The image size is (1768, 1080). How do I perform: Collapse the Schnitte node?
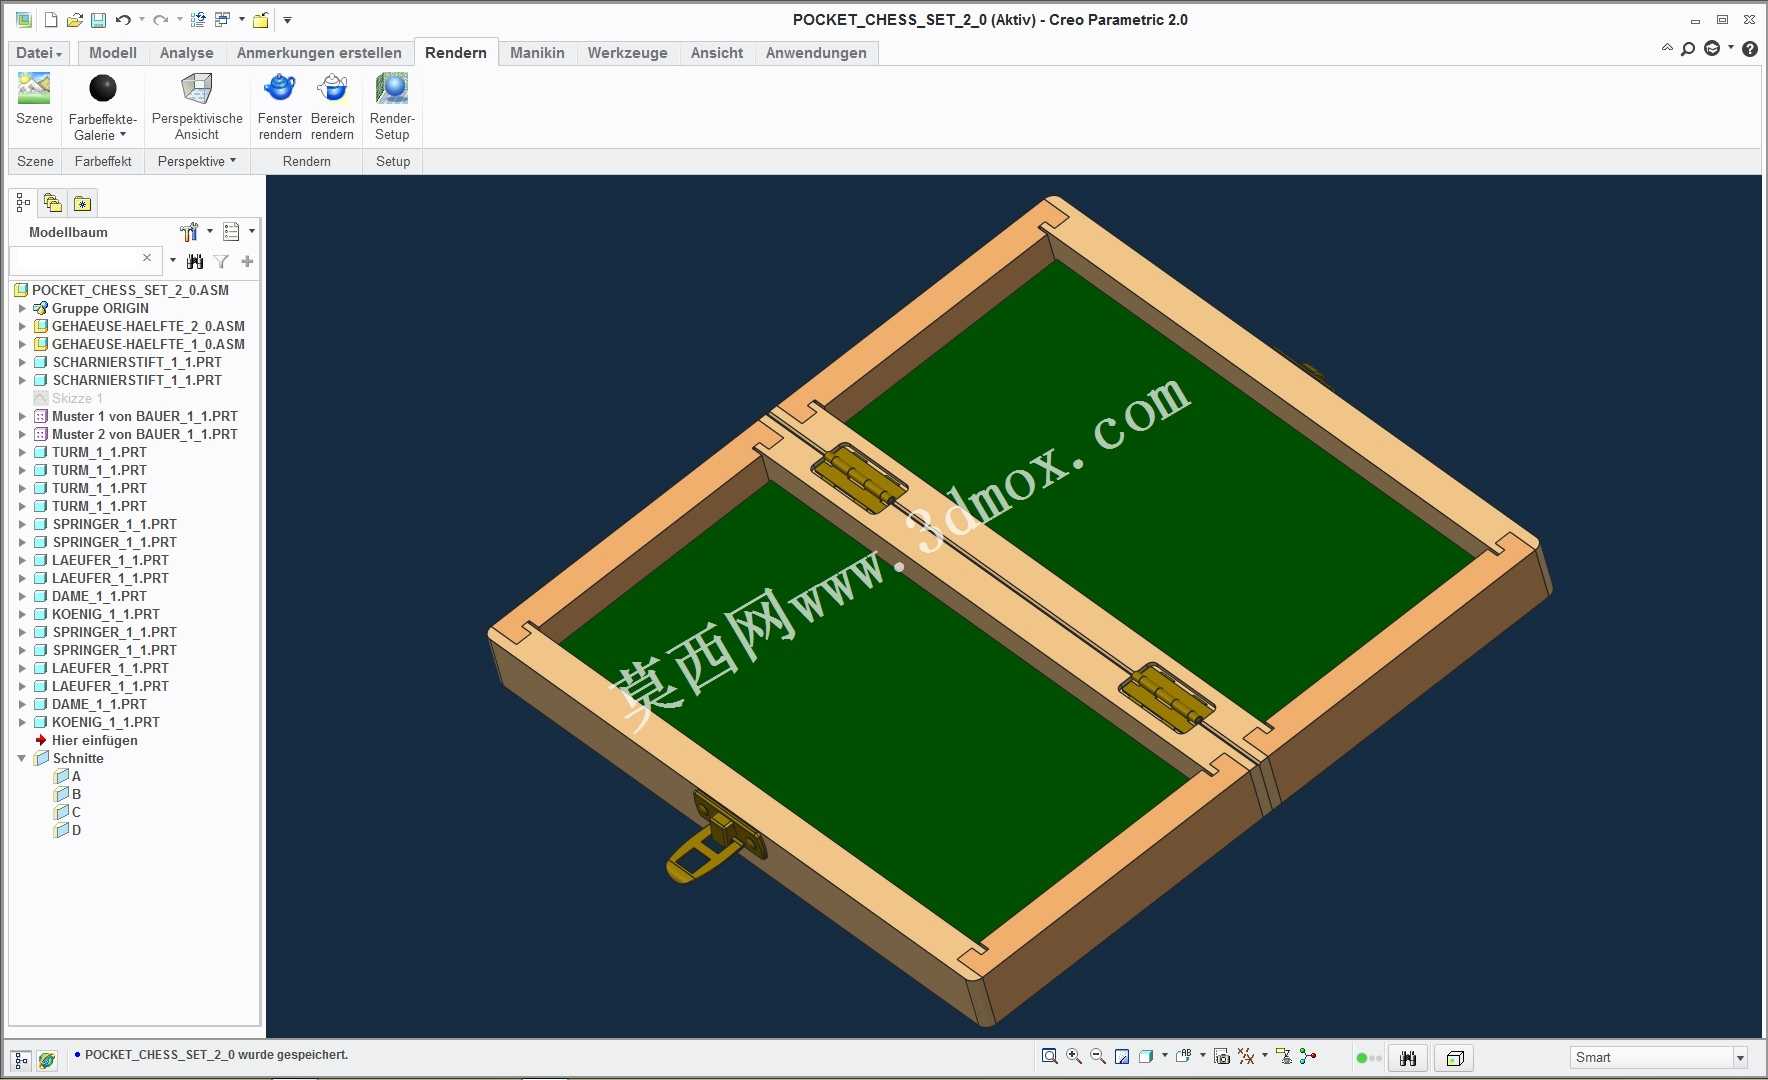(22, 758)
